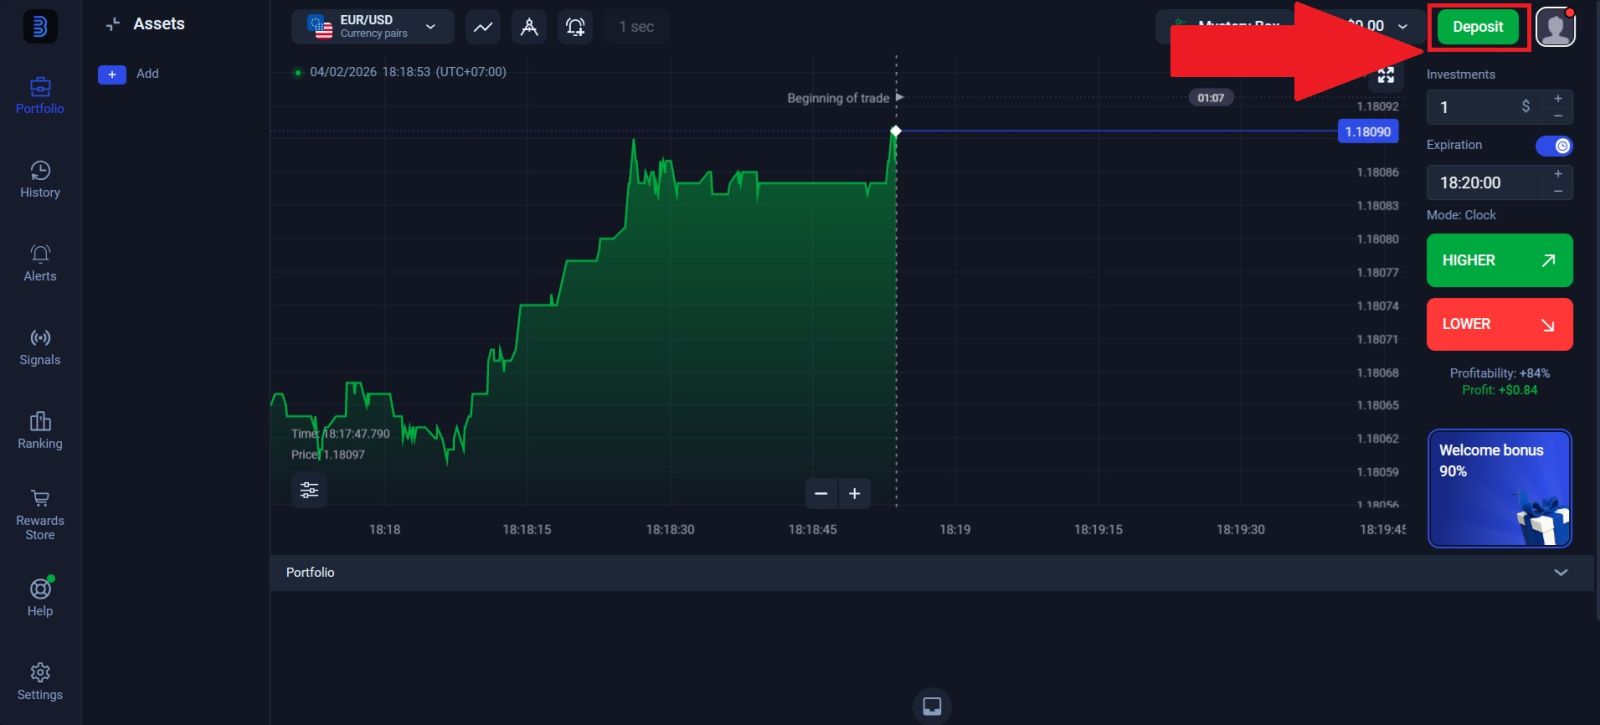This screenshot has width=1600, height=725.
Task: Click the green Deposit button
Action: pyautogui.click(x=1477, y=27)
